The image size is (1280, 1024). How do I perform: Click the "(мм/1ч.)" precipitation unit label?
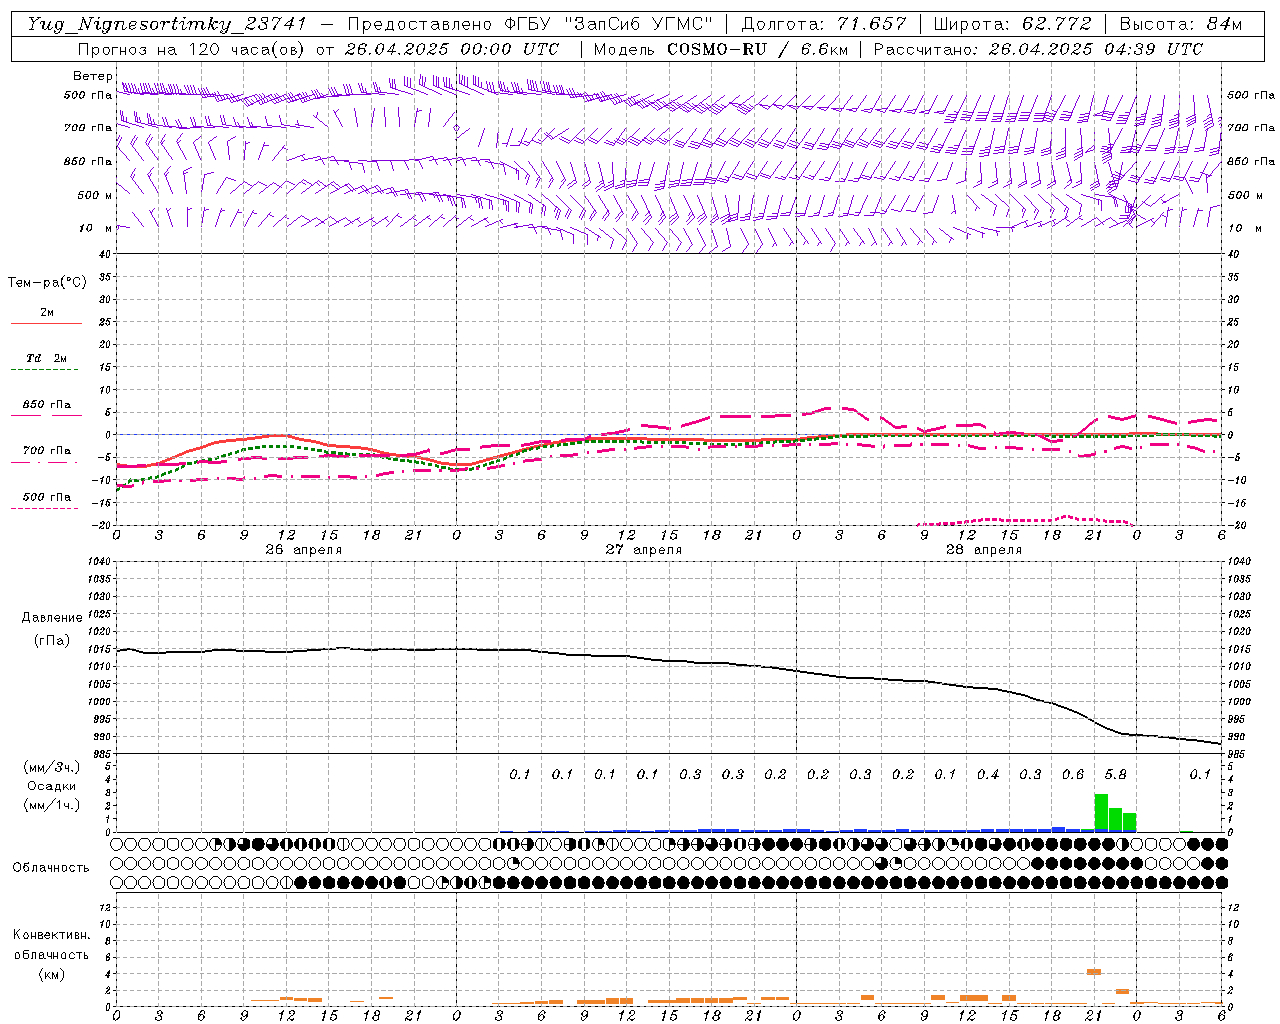click(51, 805)
